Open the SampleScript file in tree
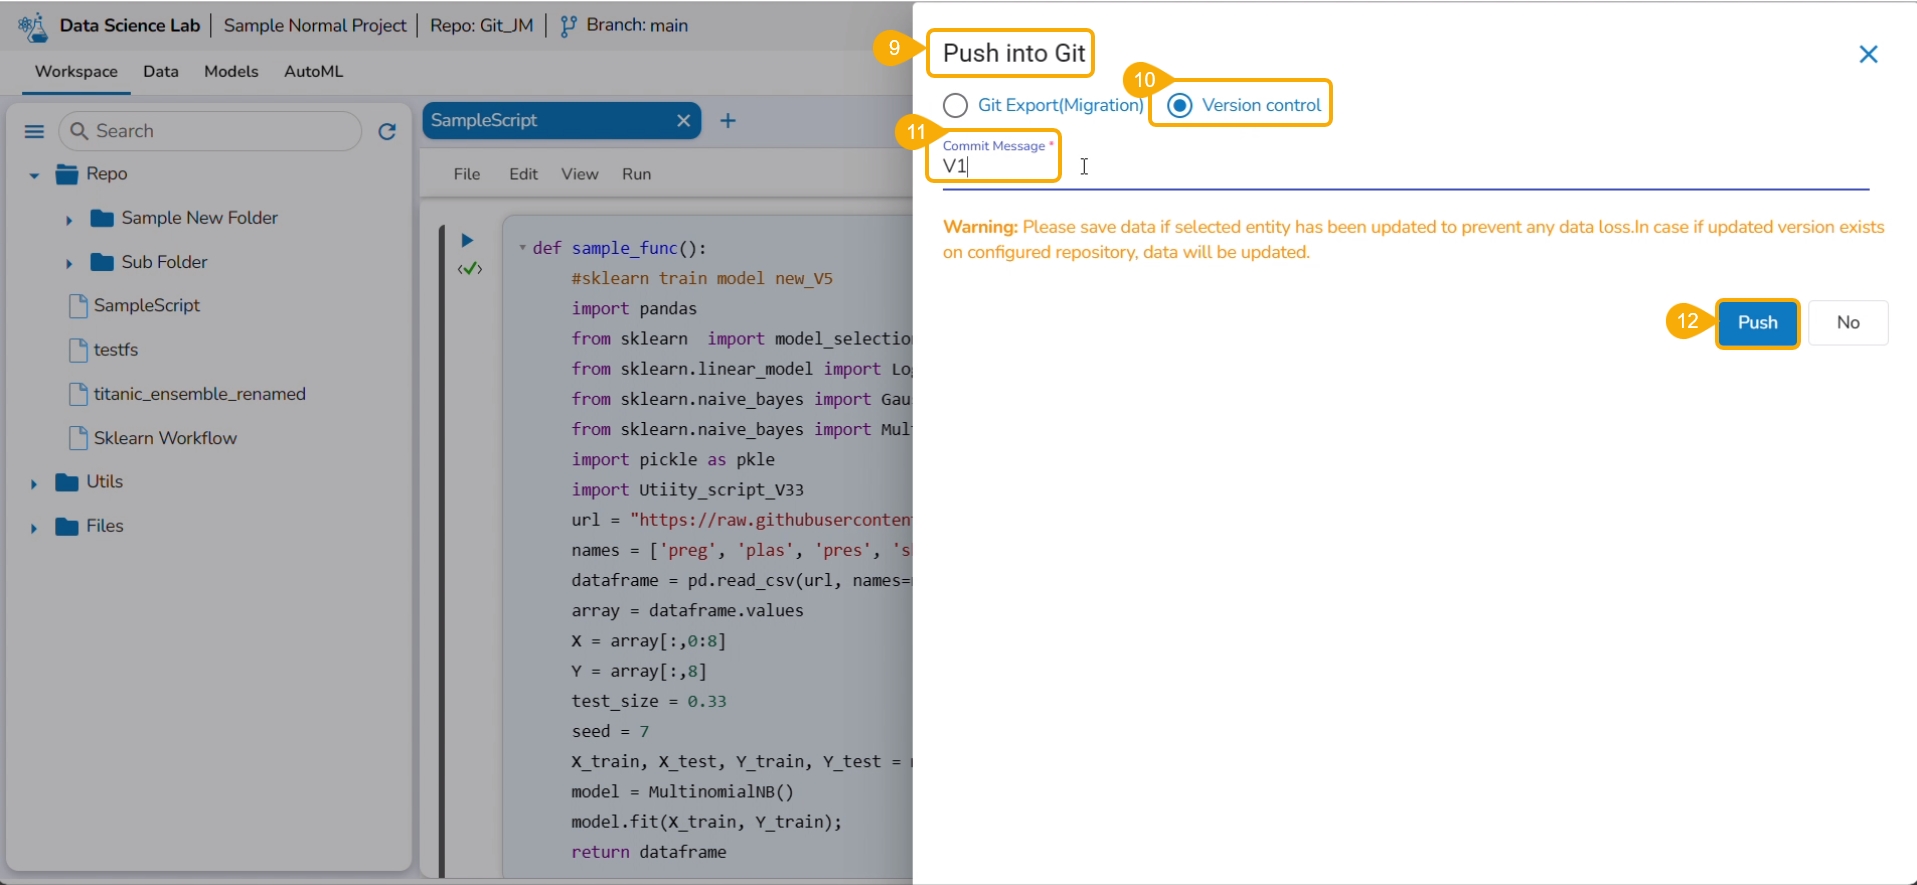This screenshot has width=1917, height=885. click(x=147, y=305)
